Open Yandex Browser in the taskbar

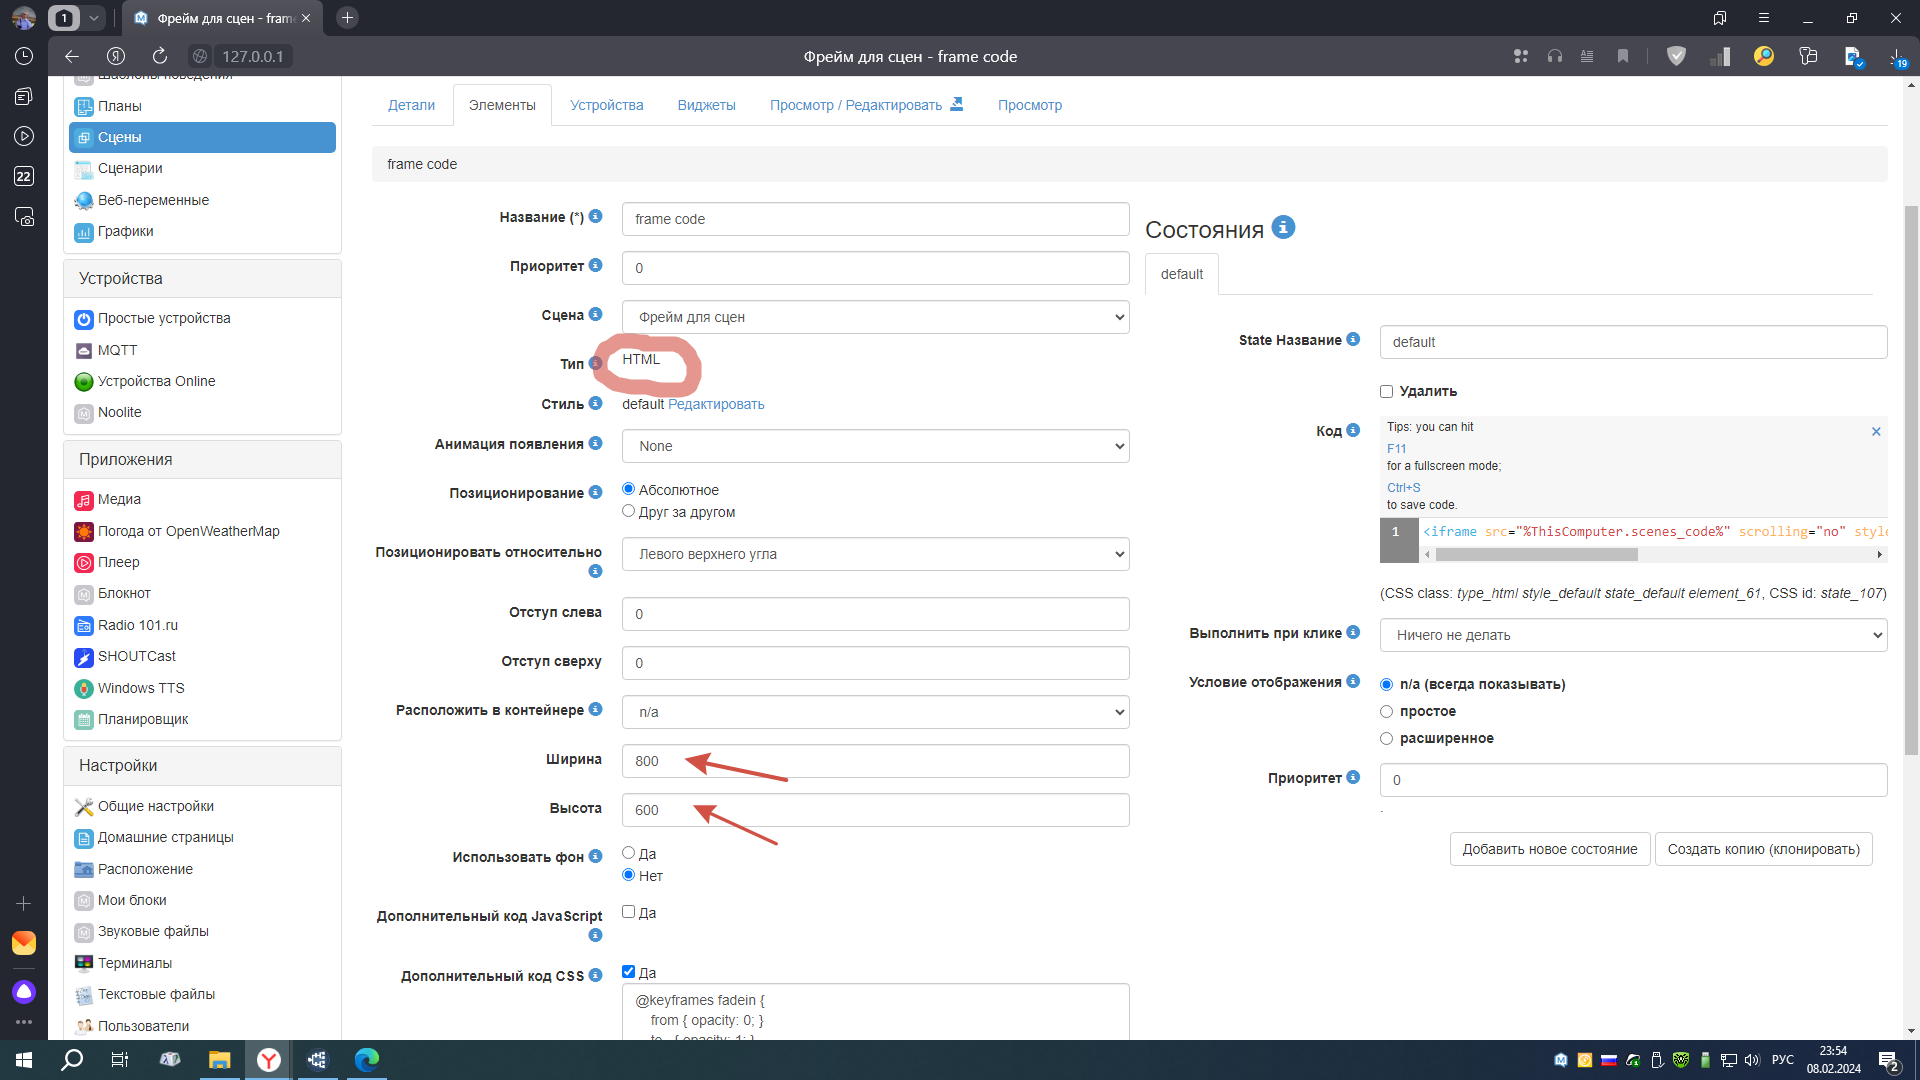tap(269, 1060)
